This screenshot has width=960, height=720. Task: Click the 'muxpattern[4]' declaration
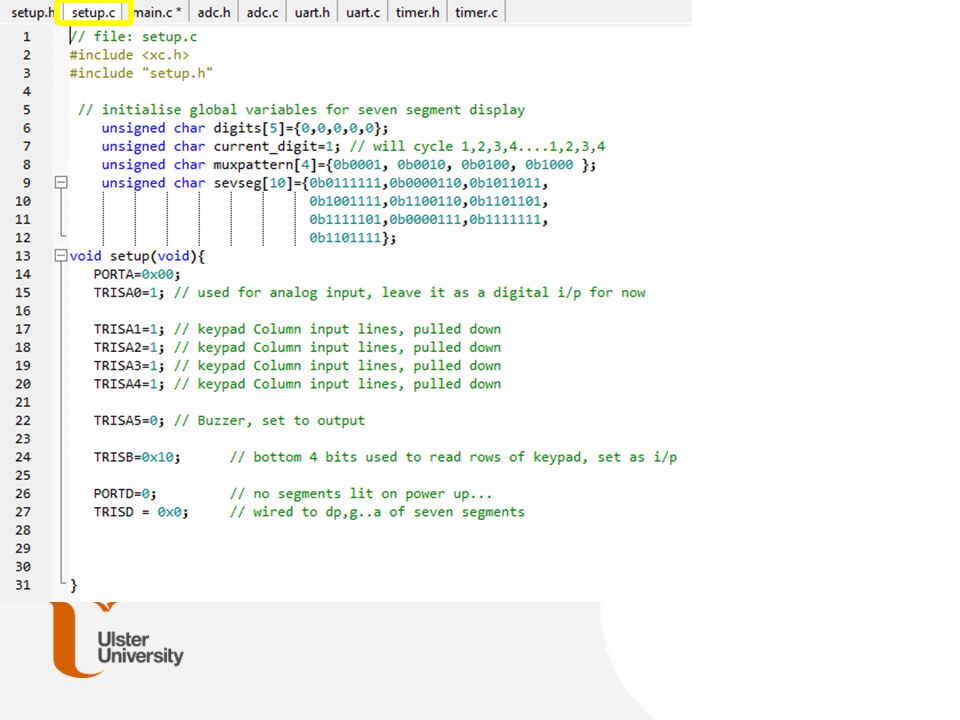[x=349, y=165]
